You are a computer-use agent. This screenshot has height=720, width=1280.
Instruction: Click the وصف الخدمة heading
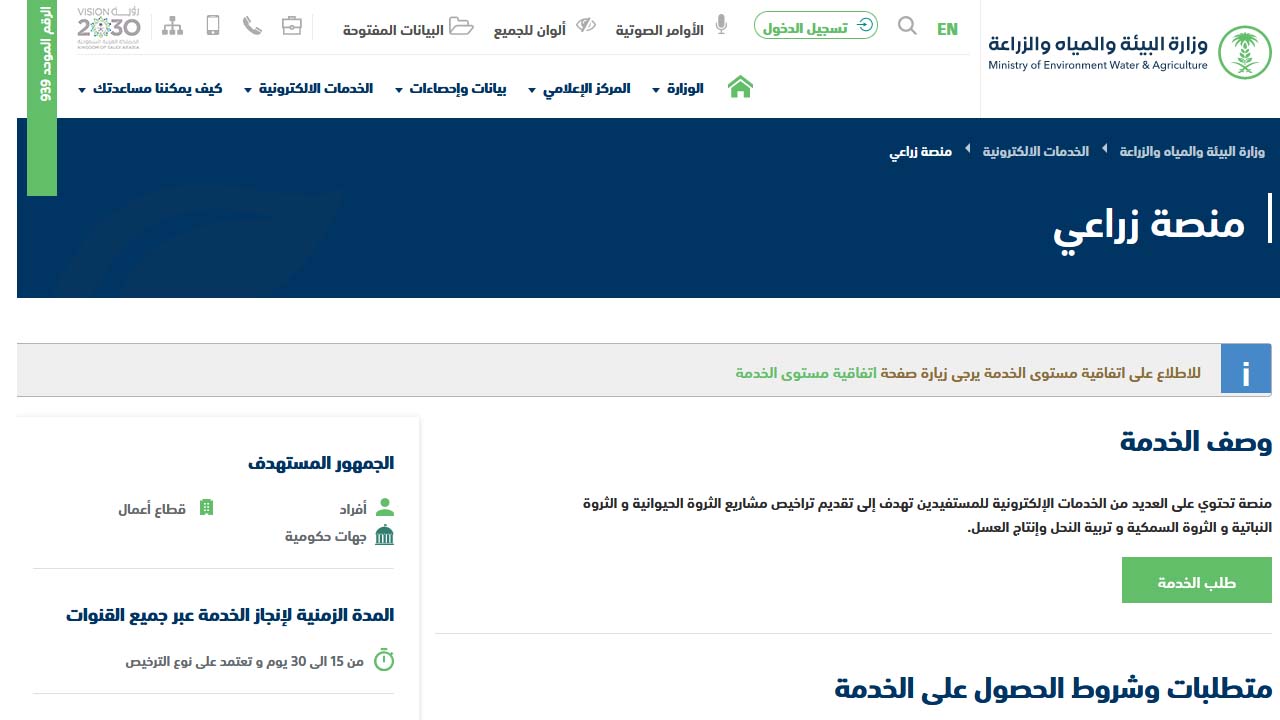1196,442
